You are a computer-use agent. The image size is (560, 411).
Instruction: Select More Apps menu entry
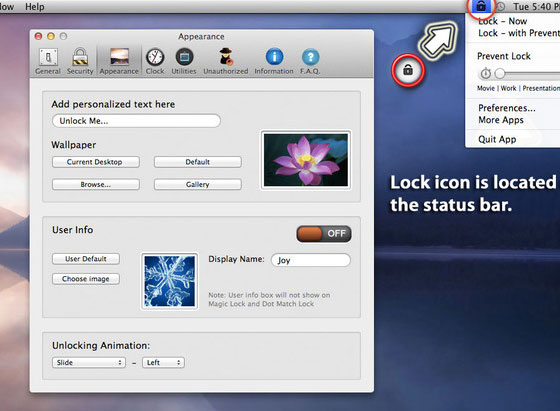click(x=501, y=120)
